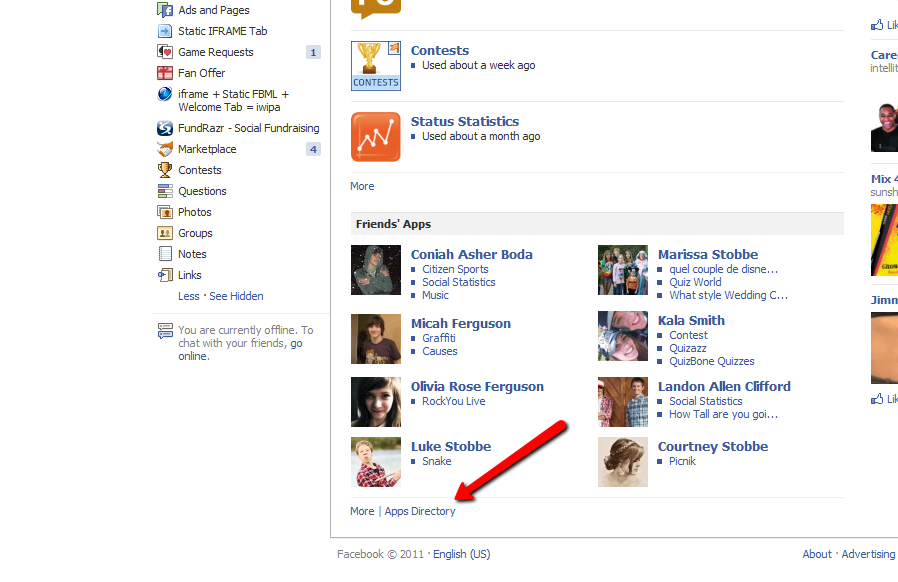This screenshot has height=582, width=898.
Task: Click the Links icon in sidebar
Action: [165, 275]
